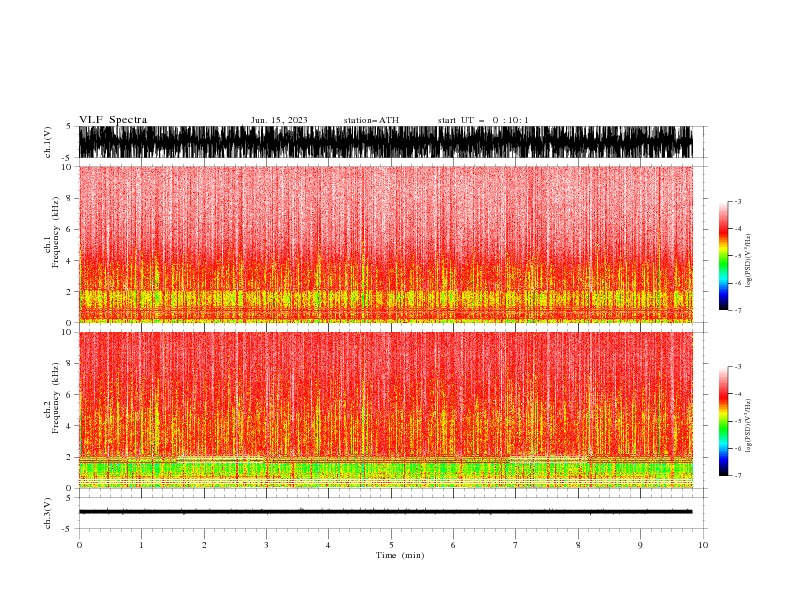Click the ch.1 black waveform plot

click(x=385, y=142)
